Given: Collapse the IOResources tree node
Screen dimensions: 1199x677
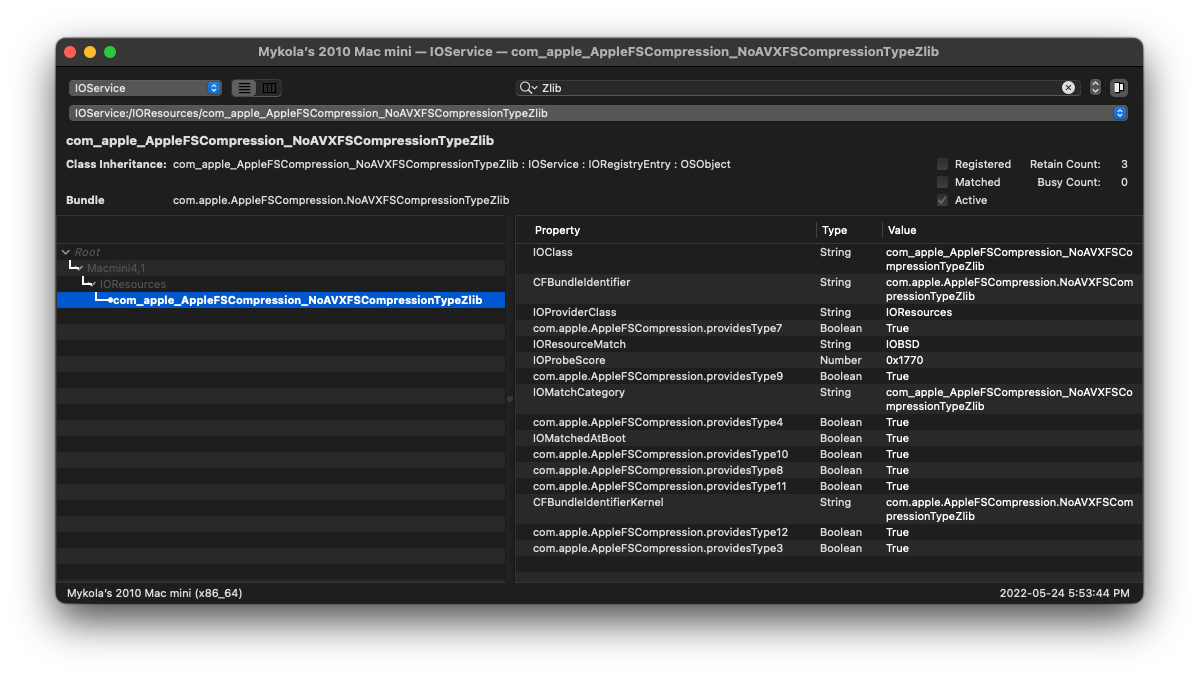Looking at the screenshot, I should point(92,284).
